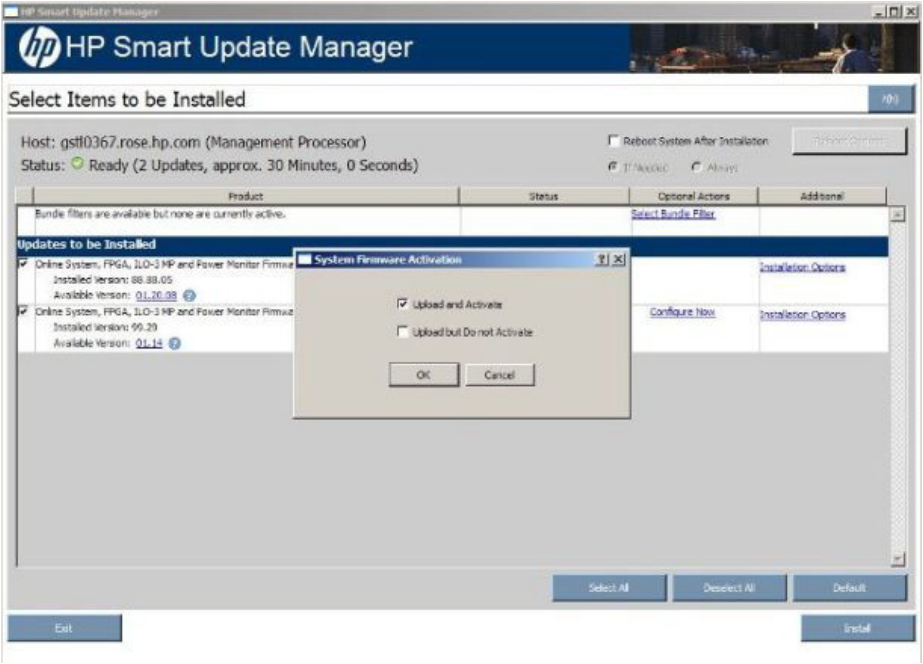Click the bundle filters message text
This screenshot has height=664, width=923.
pyautogui.click(x=160, y=214)
